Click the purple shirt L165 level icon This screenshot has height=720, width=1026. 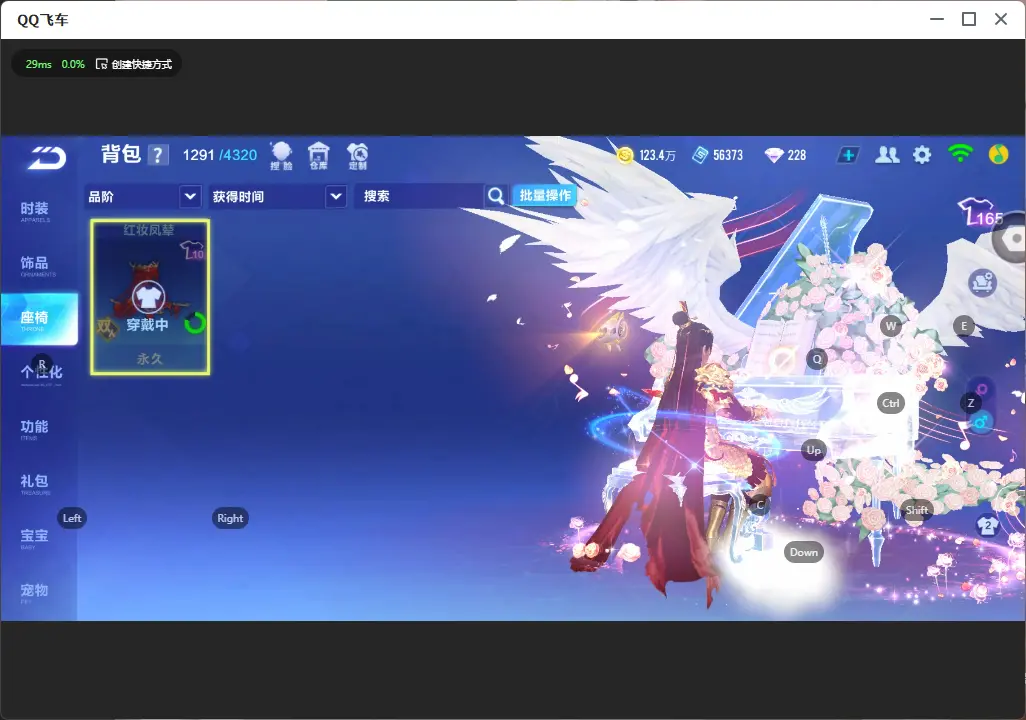click(x=980, y=212)
